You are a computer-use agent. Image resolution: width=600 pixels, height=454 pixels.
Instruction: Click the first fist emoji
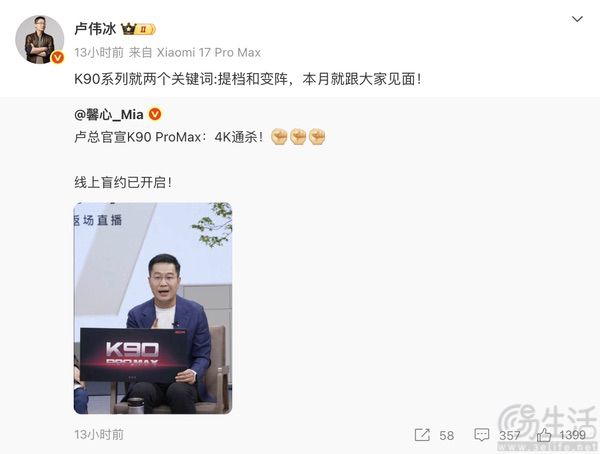point(279,137)
